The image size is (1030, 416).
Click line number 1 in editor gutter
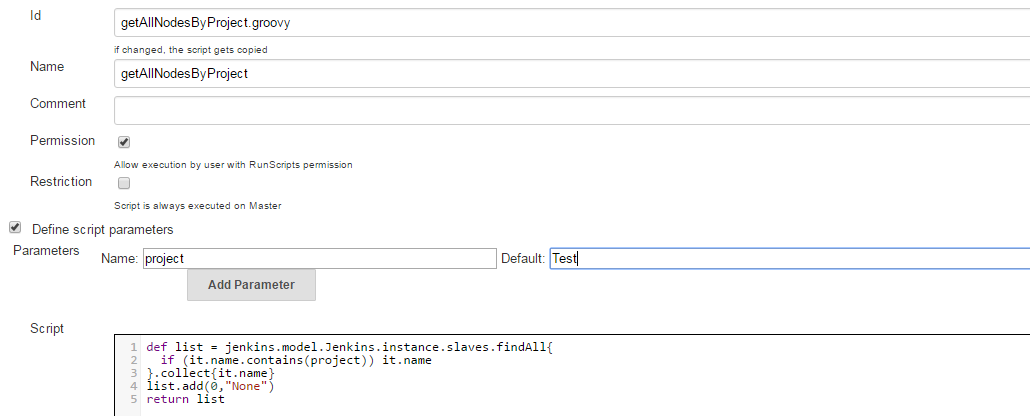tap(133, 347)
